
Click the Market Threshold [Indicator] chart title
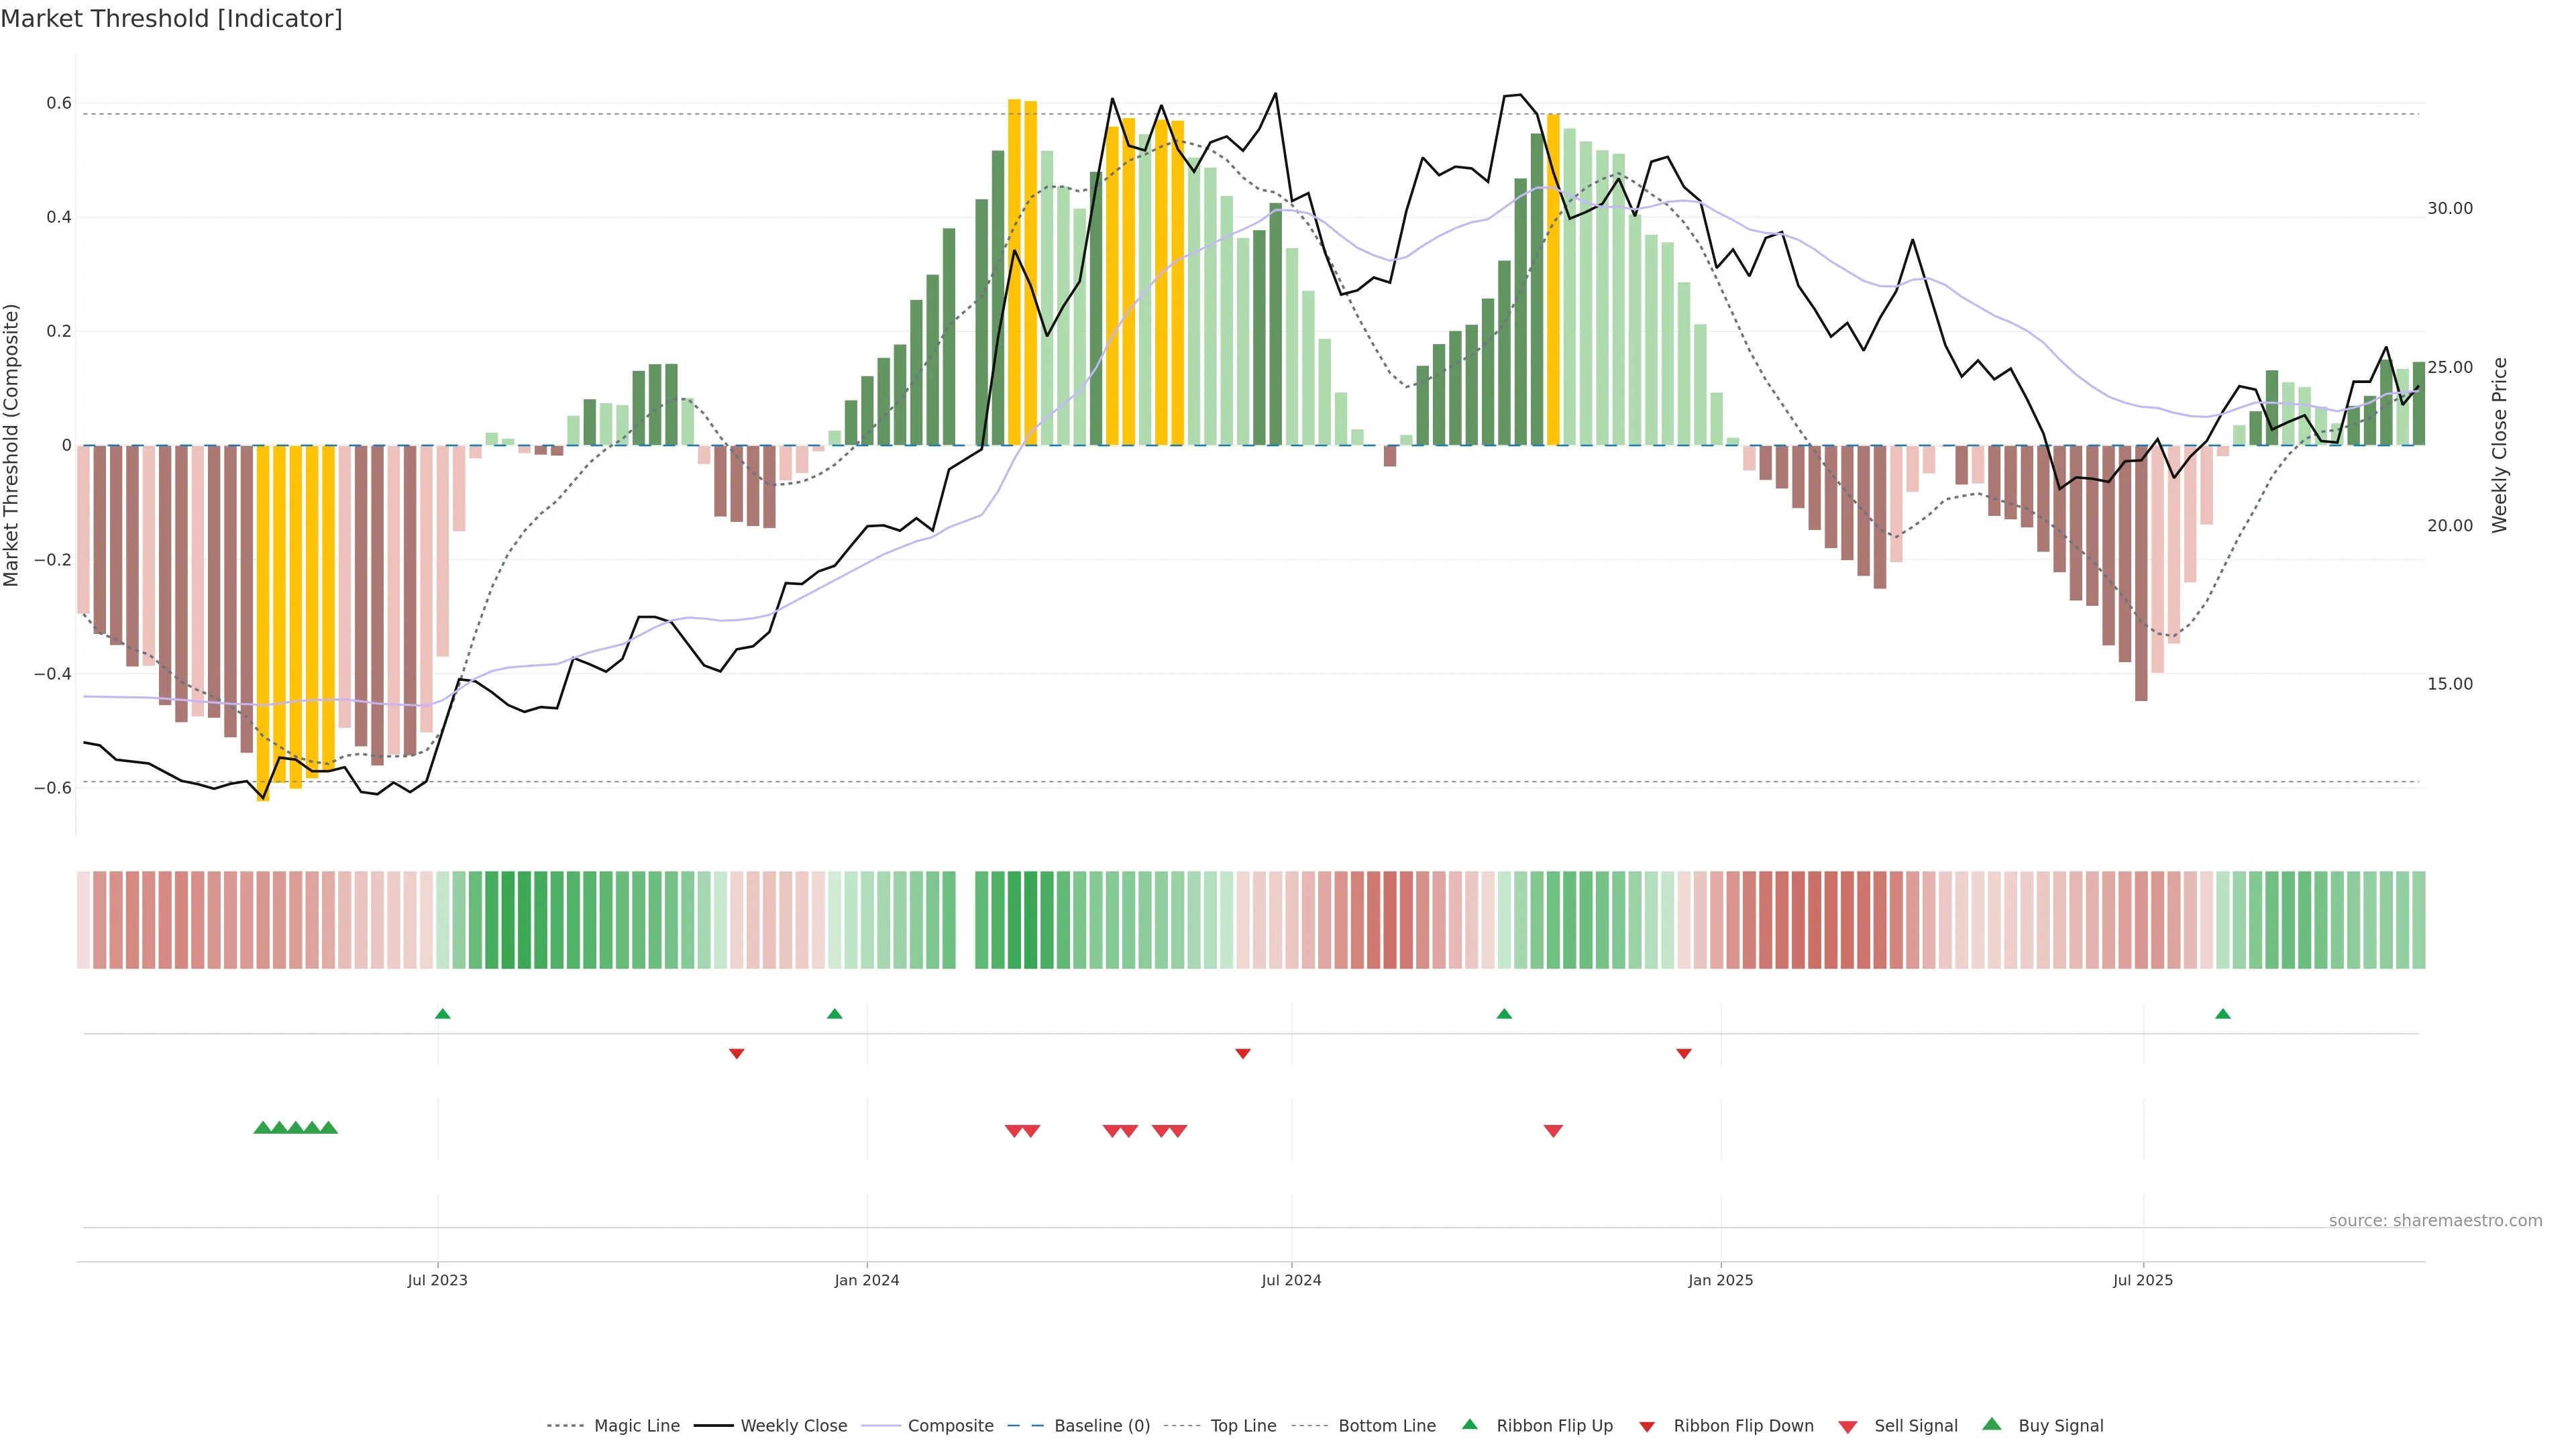pyautogui.click(x=171, y=19)
